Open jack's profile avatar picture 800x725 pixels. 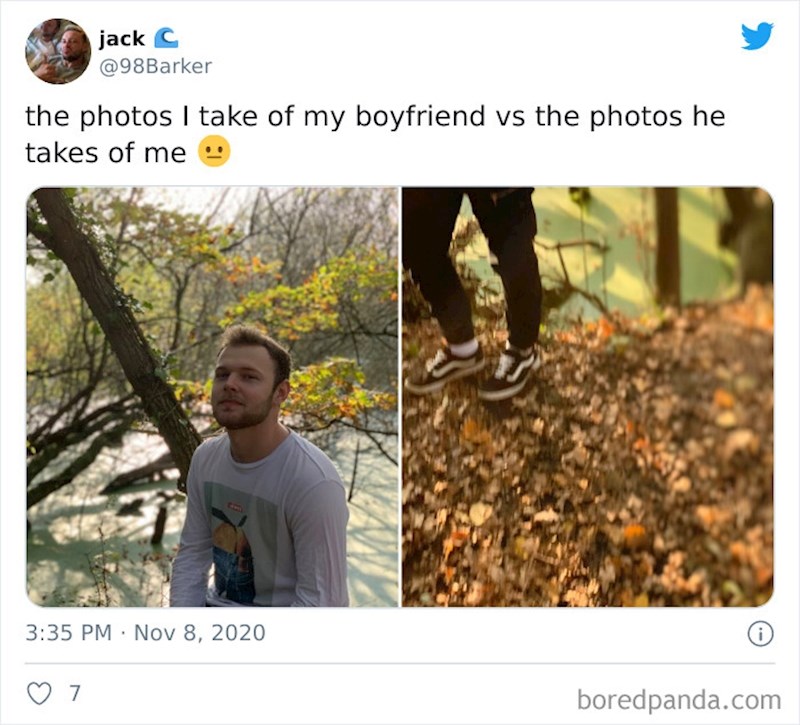click(58, 50)
